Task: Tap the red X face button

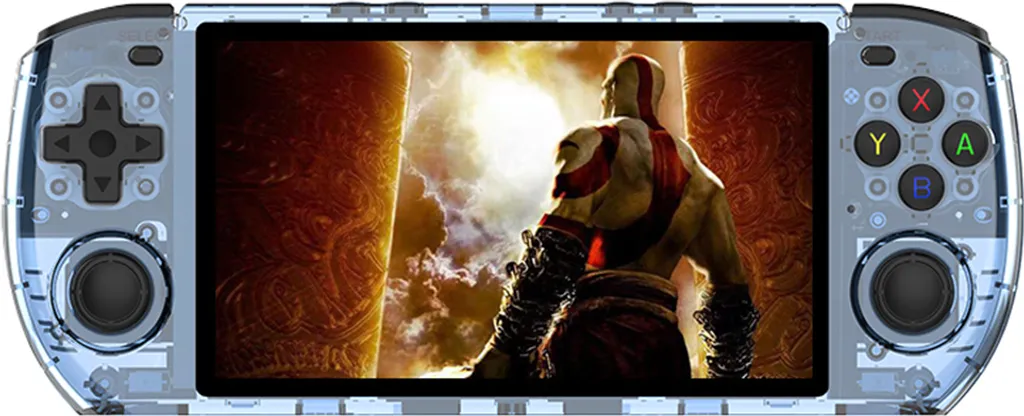Action: coord(921,99)
